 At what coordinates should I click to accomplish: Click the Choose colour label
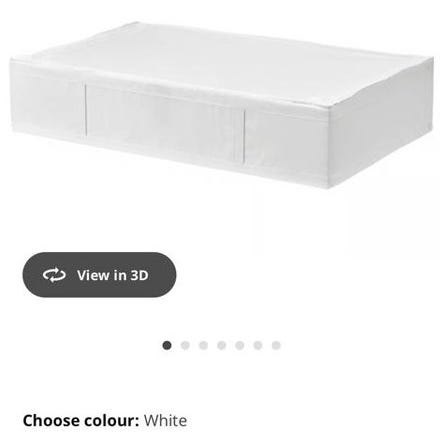pyautogui.click(x=81, y=421)
